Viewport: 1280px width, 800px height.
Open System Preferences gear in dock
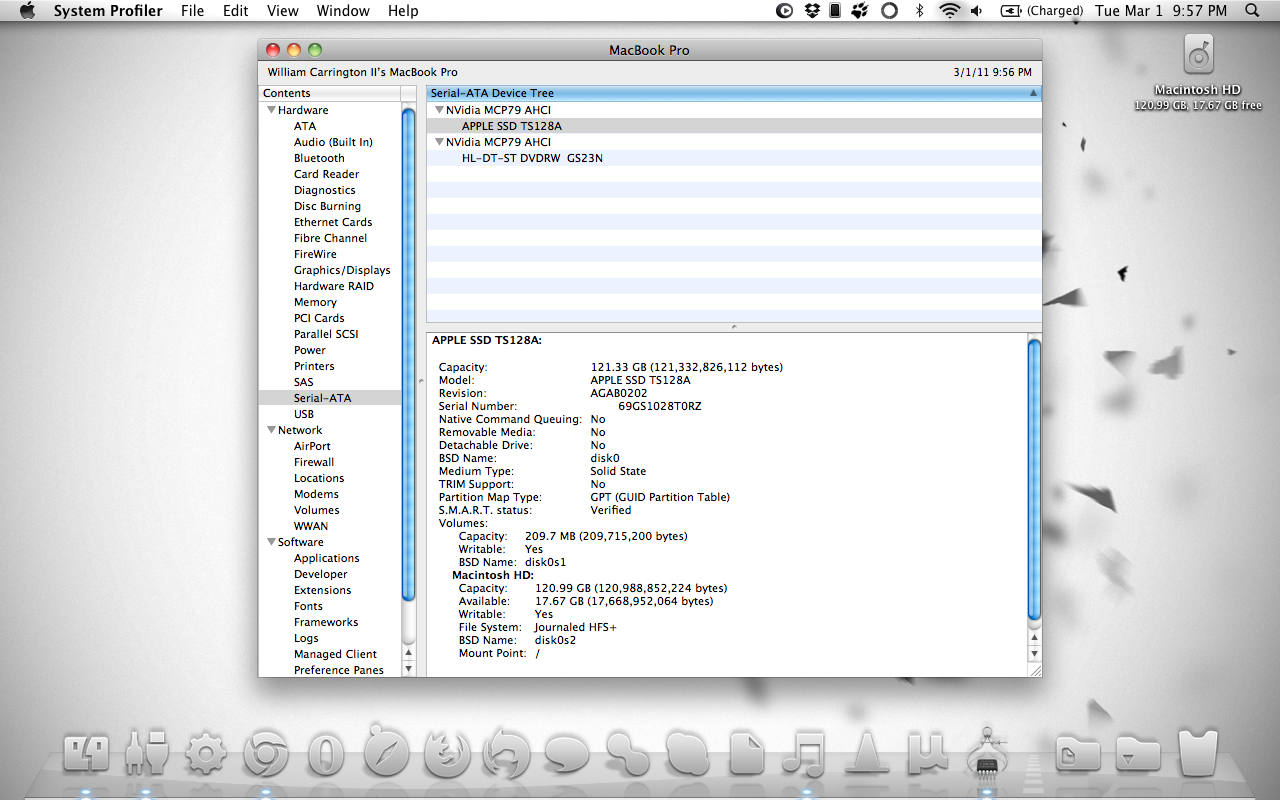coord(206,752)
